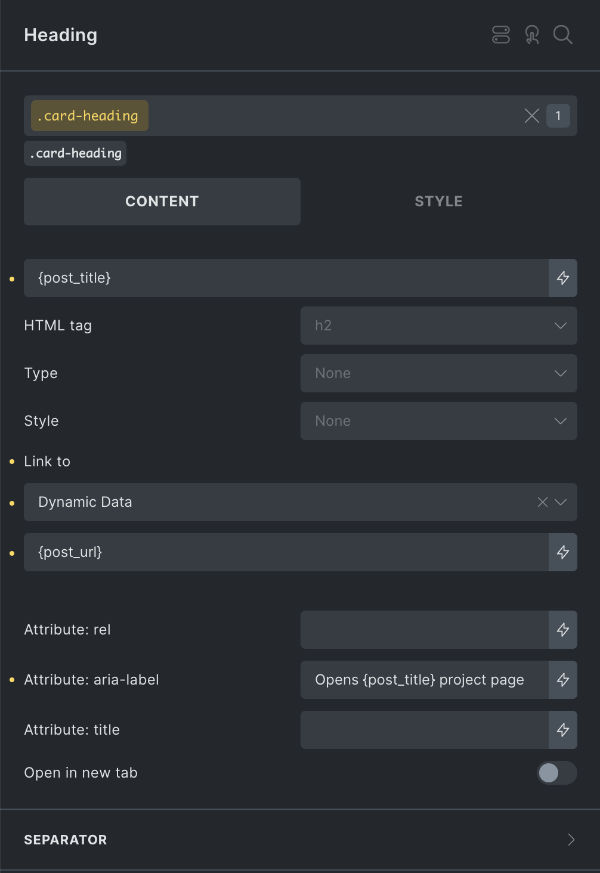600x873 pixels.
Task: Open the interactions icon in the top bar
Action: (x=532, y=35)
